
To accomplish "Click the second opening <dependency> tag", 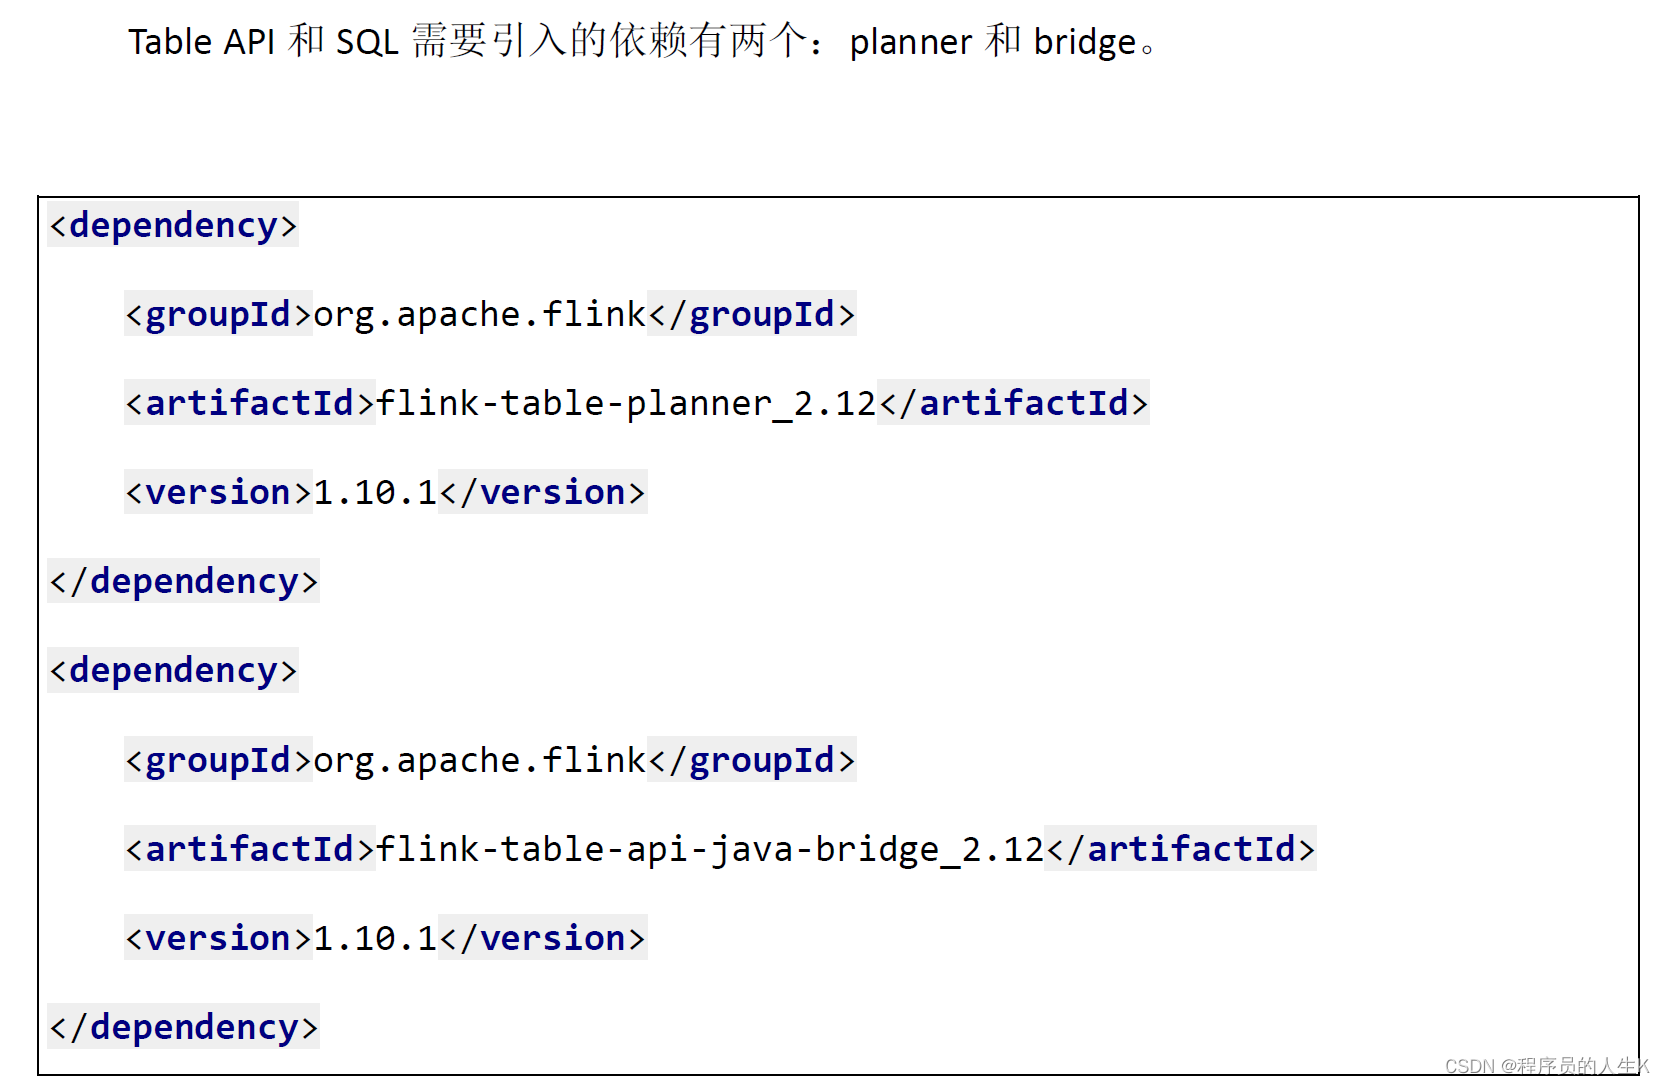I will [x=173, y=670].
